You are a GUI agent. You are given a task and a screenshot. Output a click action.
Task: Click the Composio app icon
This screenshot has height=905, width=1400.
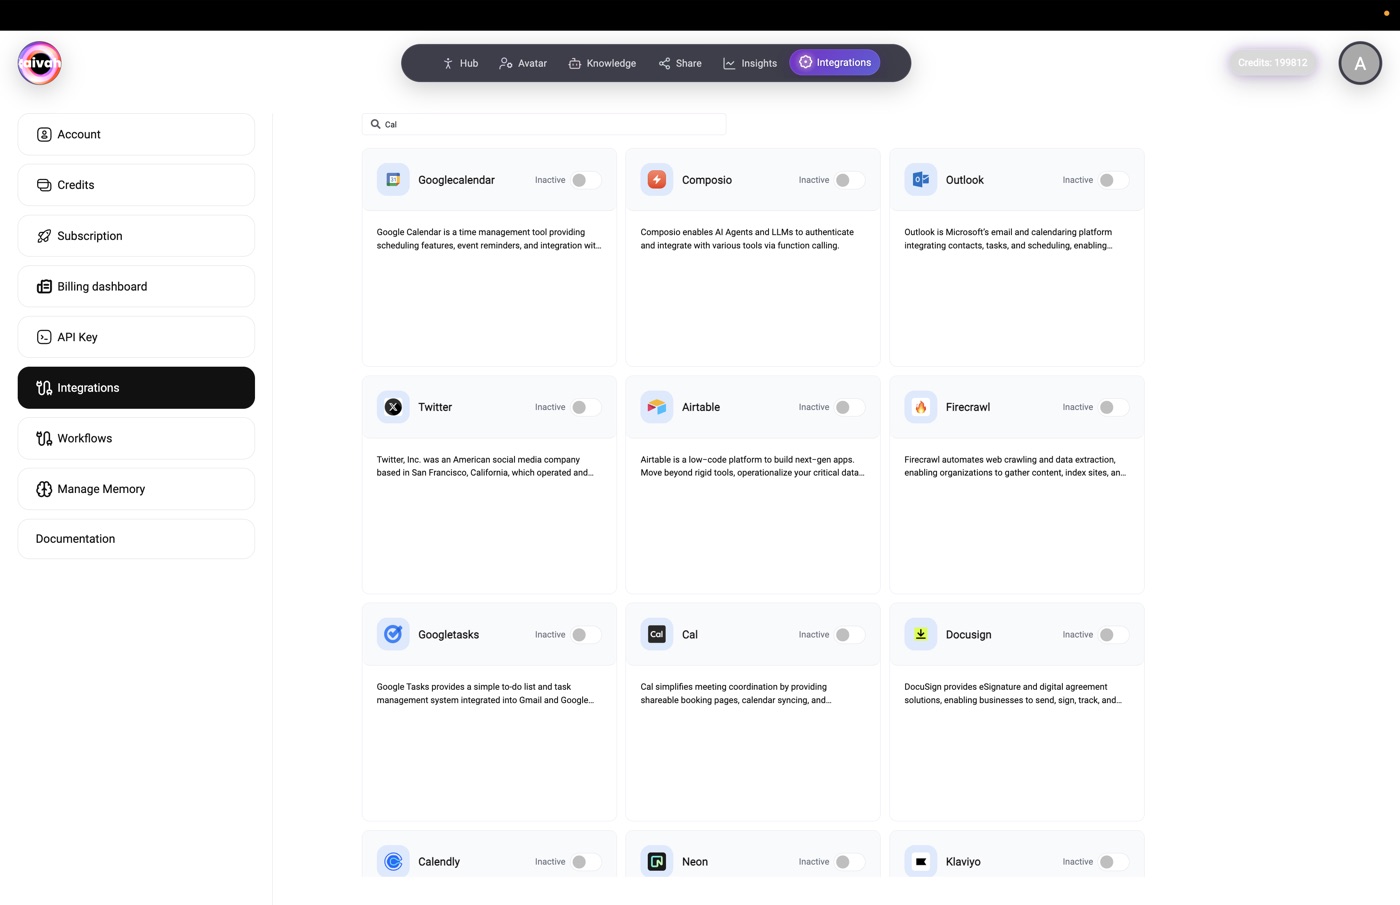pyautogui.click(x=657, y=180)
